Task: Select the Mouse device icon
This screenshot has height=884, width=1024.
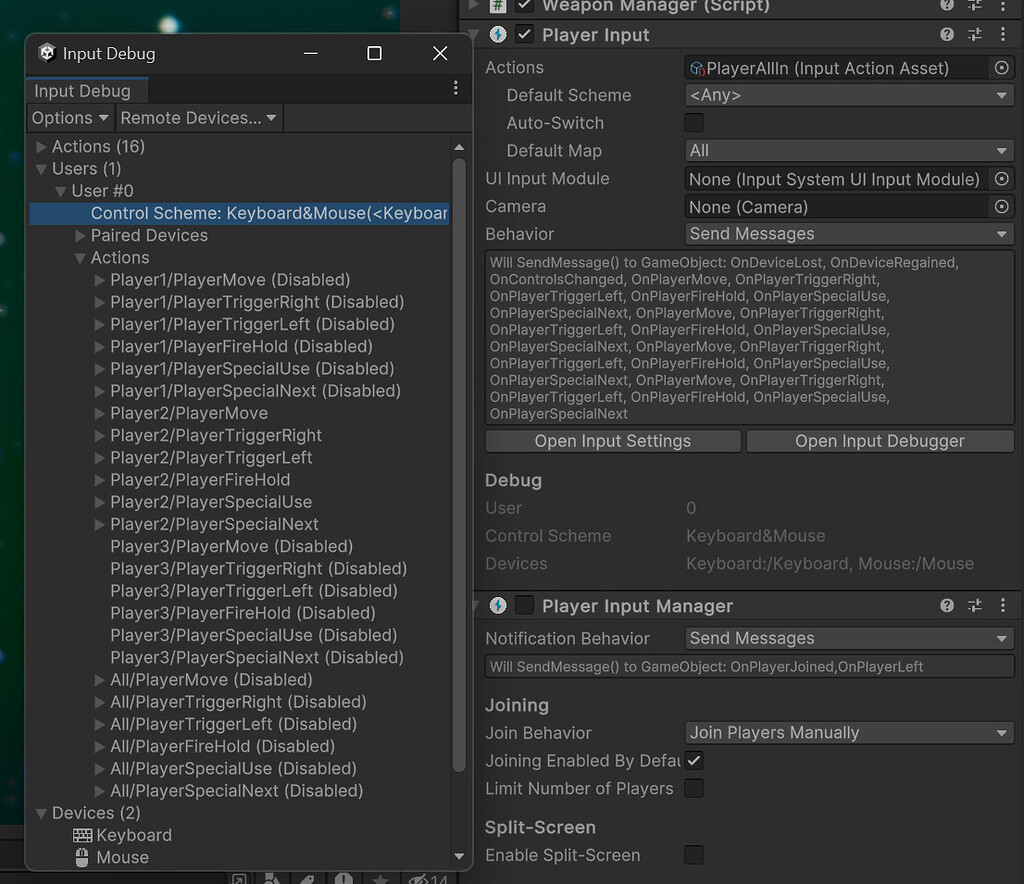Action: pyautogui.click(x=83, y=857)
